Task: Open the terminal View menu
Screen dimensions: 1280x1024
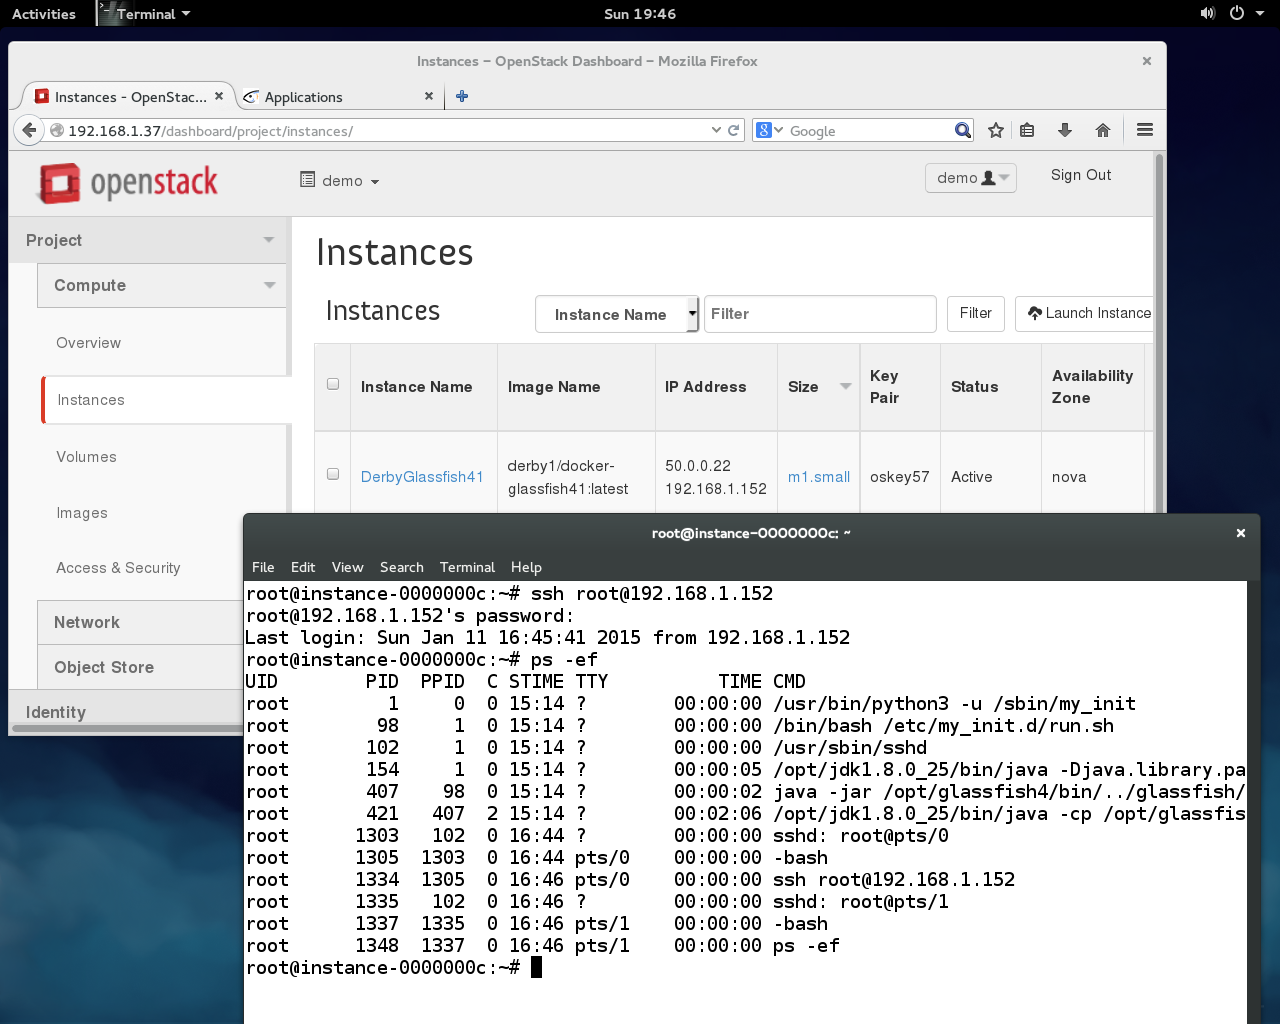Action: (347, 567)
